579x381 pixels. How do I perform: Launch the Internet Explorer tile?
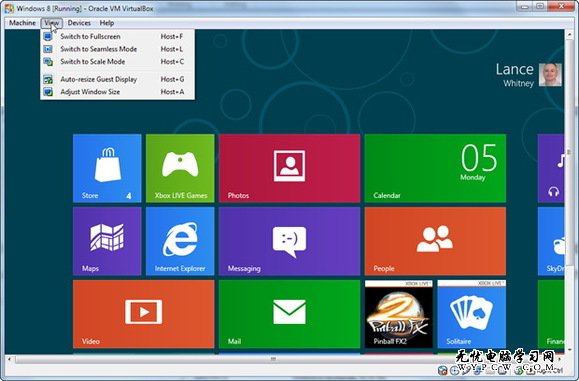pos(180,241)
